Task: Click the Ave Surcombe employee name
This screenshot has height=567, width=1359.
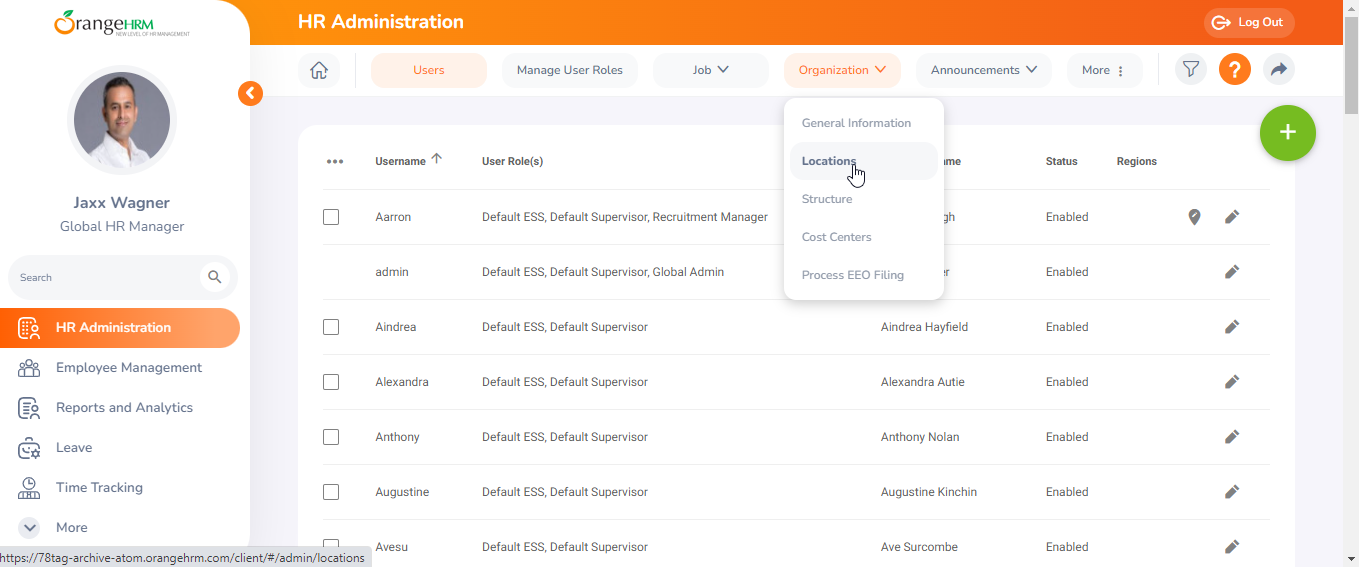Action: click(x=919, y=547)
